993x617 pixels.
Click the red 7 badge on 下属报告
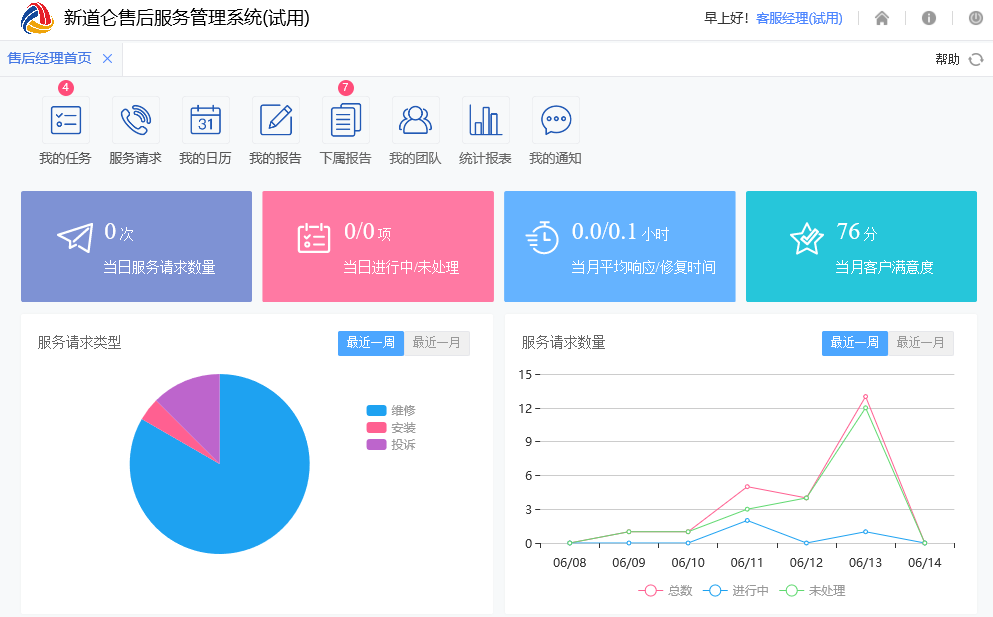click(x=345, y=87)
